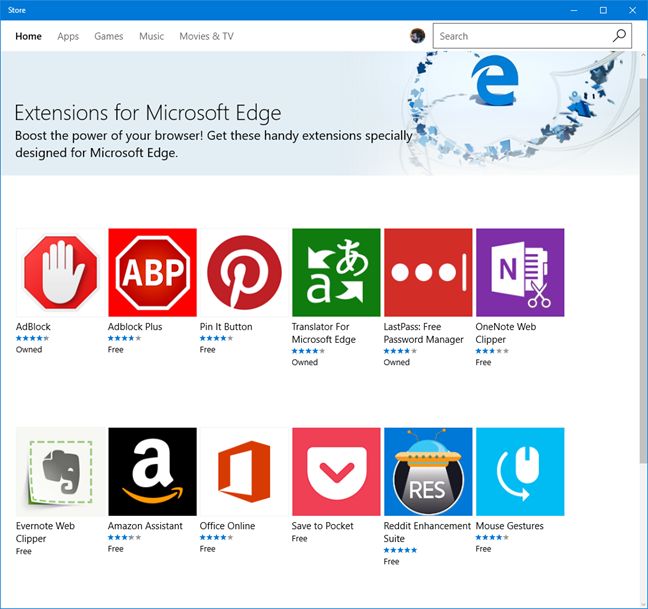648x609 pixels.
Task: Click the OneNote Web Clipper star rating
Action: point(492,351)
